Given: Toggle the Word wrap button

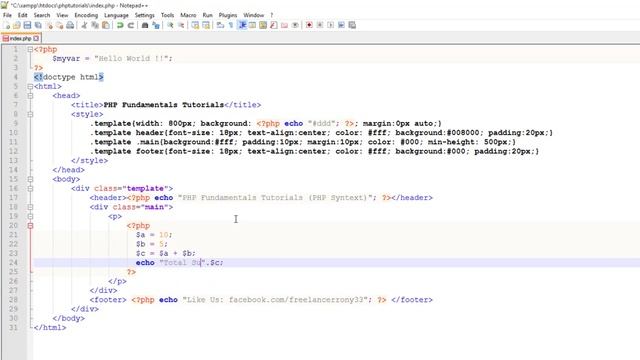Looking at the screenshot, I should click(220, 25).
